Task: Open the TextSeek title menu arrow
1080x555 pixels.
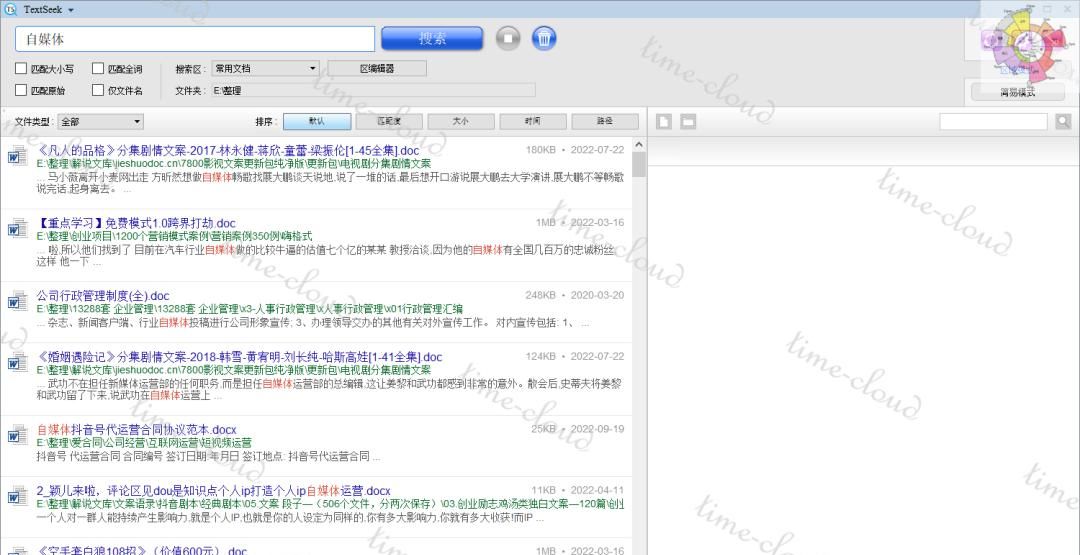Action: pyautogui.click(x=71, y=9)
